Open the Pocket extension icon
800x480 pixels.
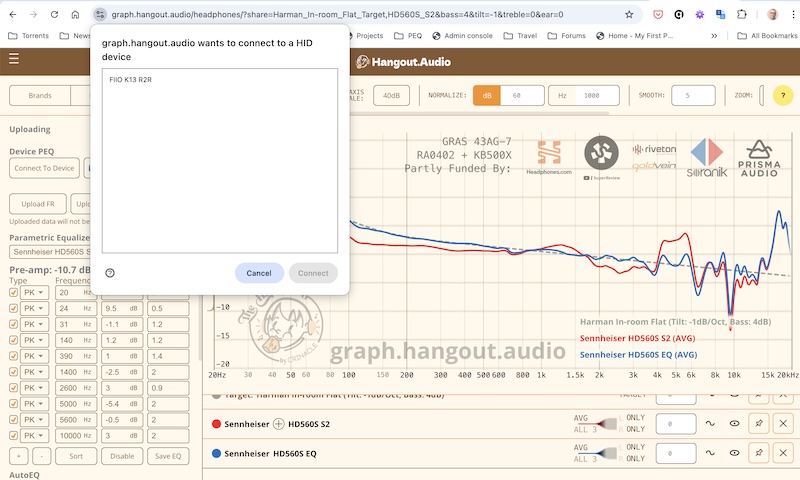(658, 14)
